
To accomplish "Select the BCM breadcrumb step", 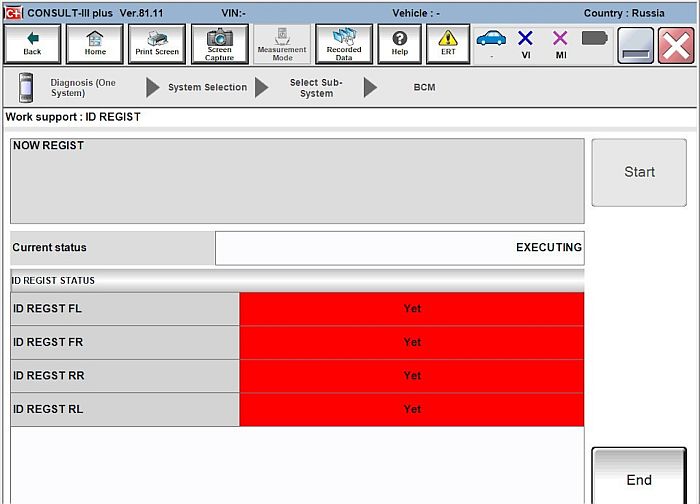I will click(x=424, y=87).
